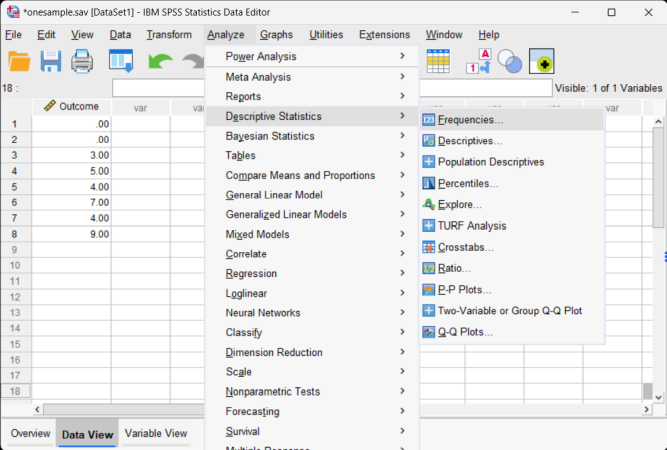The image size is (667, 450).
Task: Expand Compare Means and Proportions arrow
Action: point(402,175)
